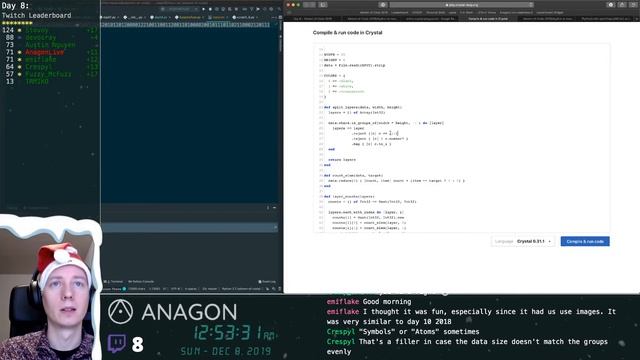
Task: Click 'emiflake' in the Twitch leaderboard
Action: pyautogui.click(x=41, y=60)
